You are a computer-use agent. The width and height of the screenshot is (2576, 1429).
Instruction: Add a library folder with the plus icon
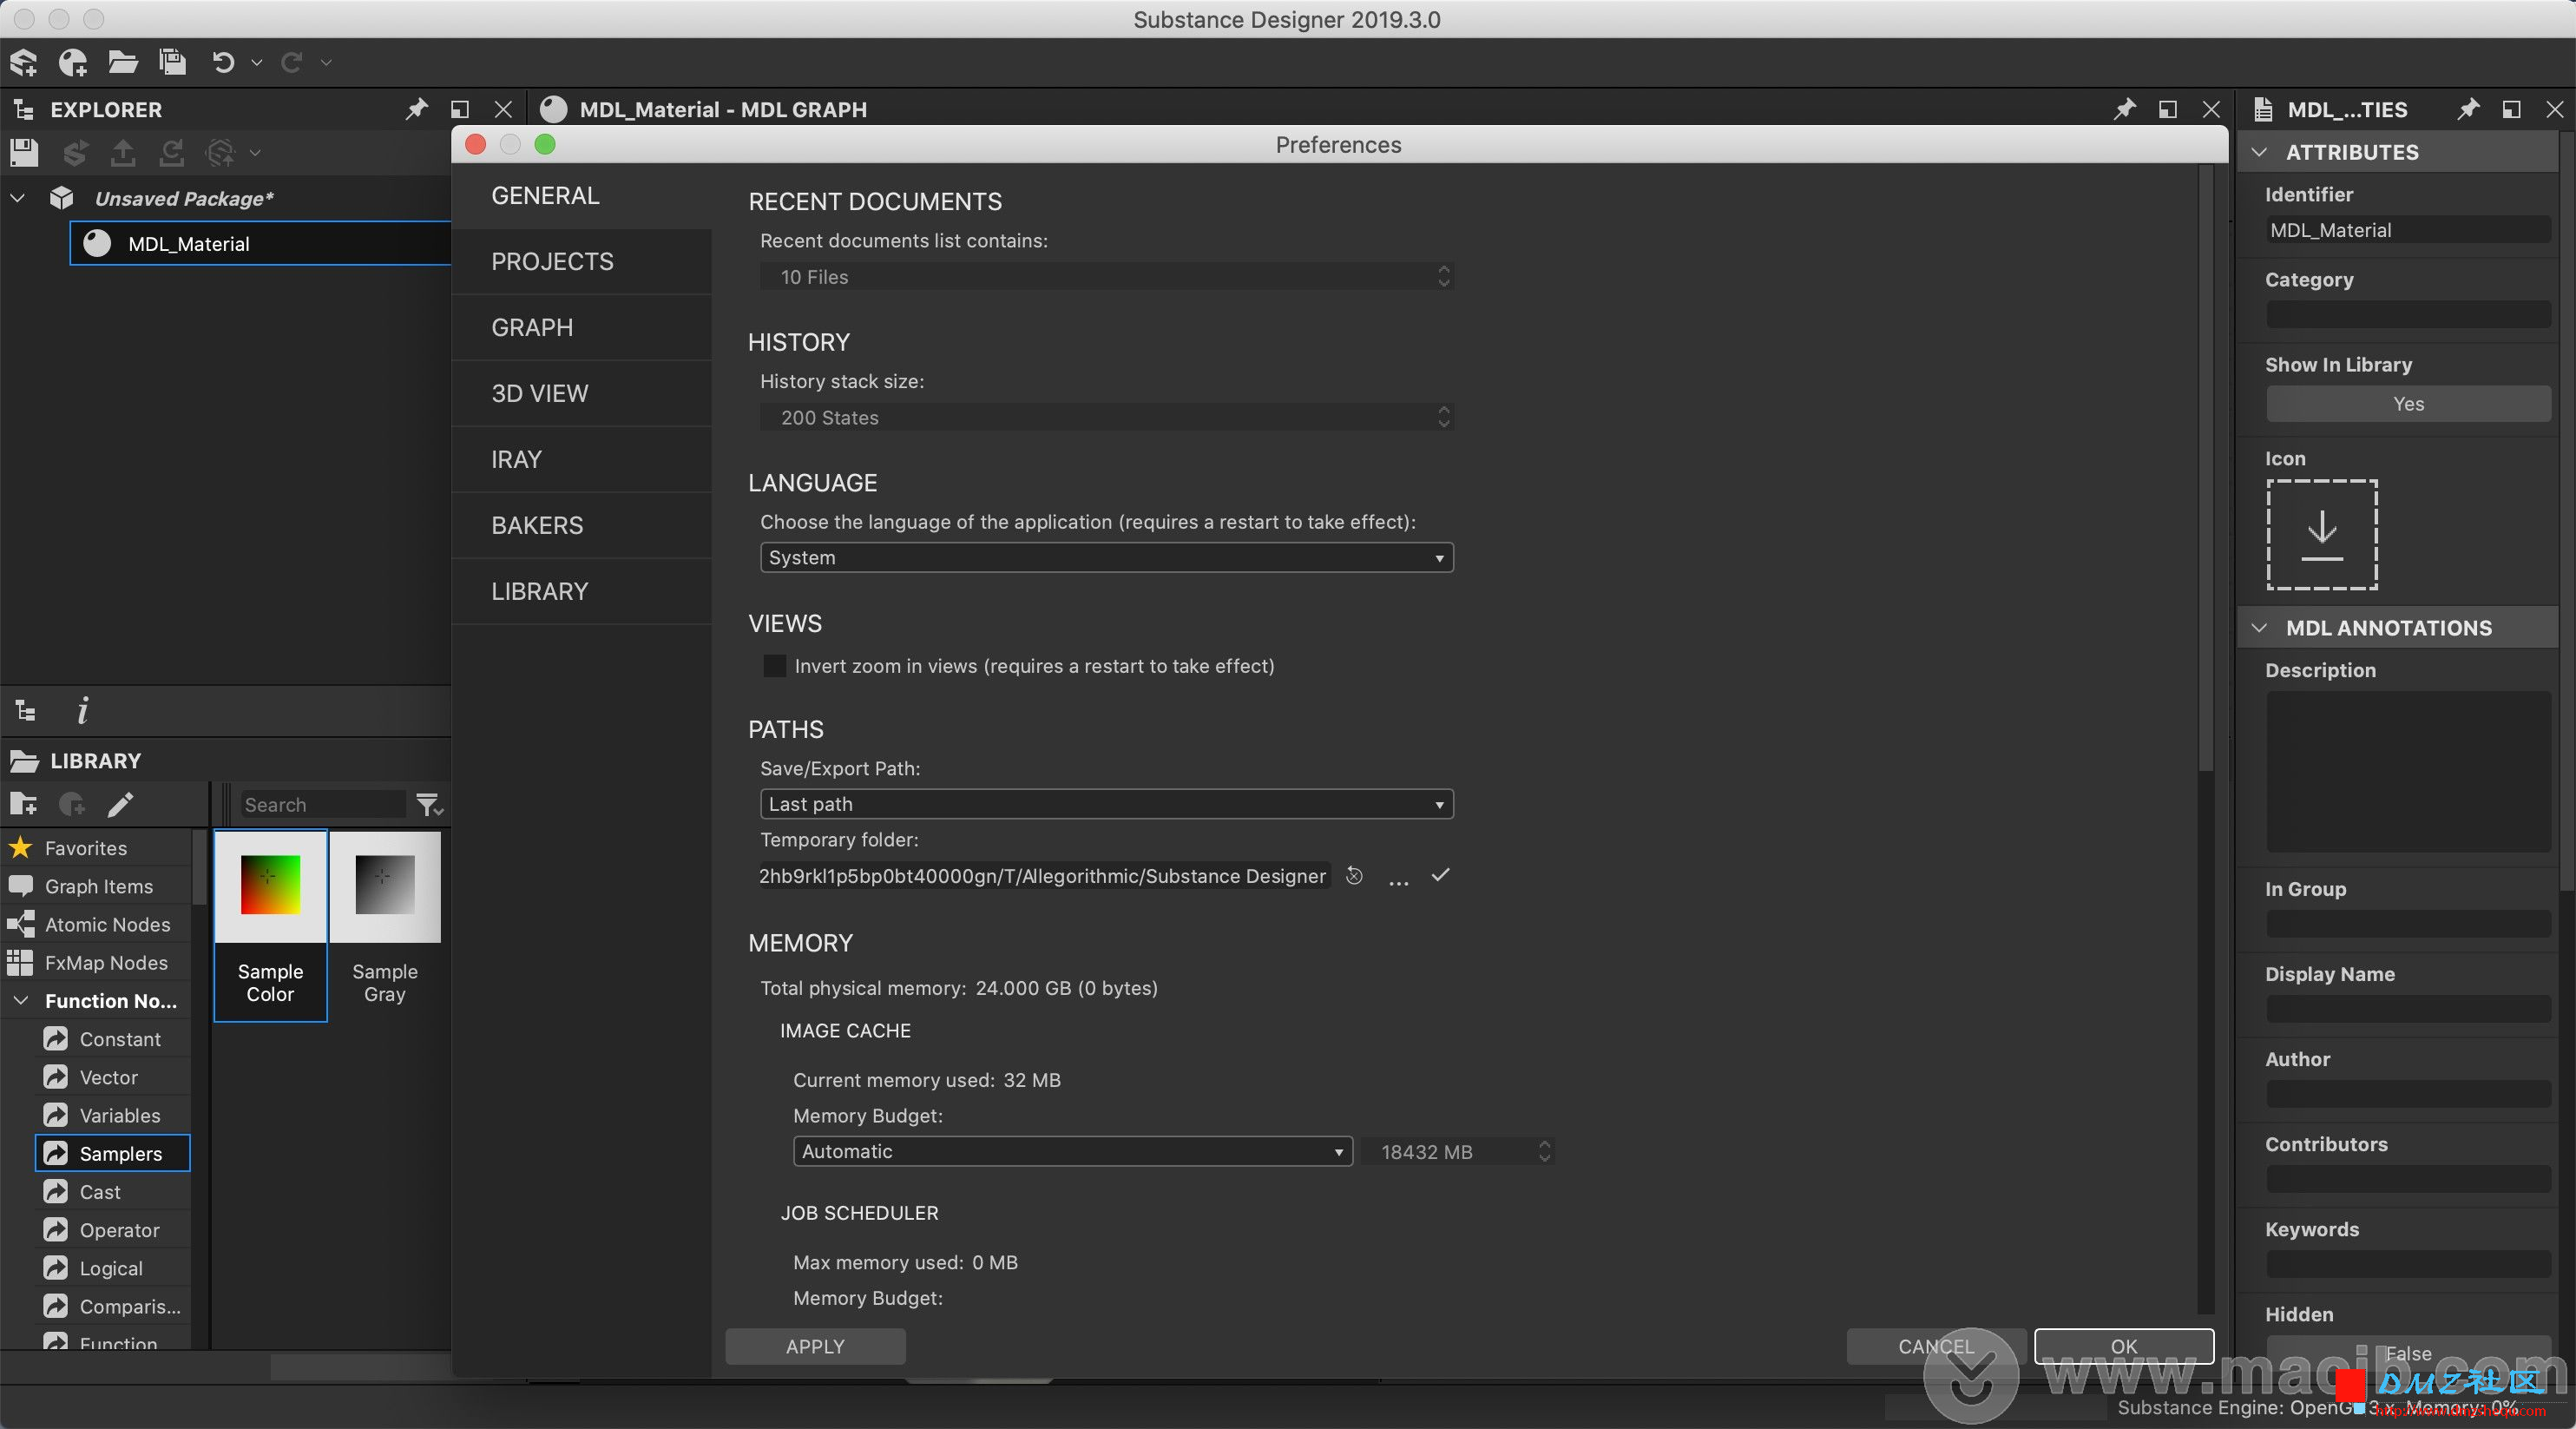tap(23, 804)
